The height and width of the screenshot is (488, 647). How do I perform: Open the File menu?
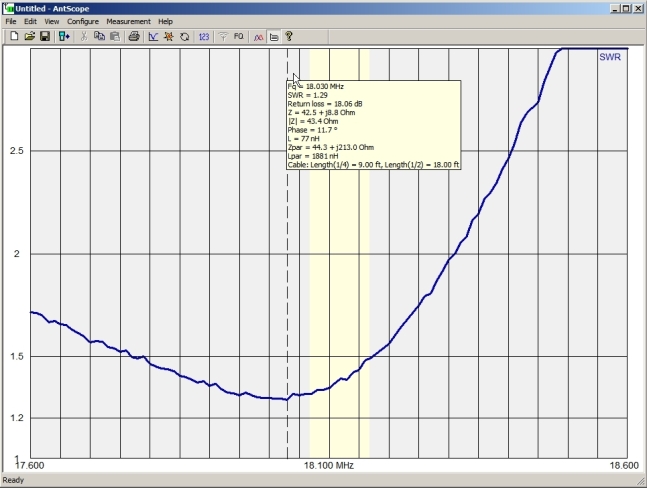point(11,21)
